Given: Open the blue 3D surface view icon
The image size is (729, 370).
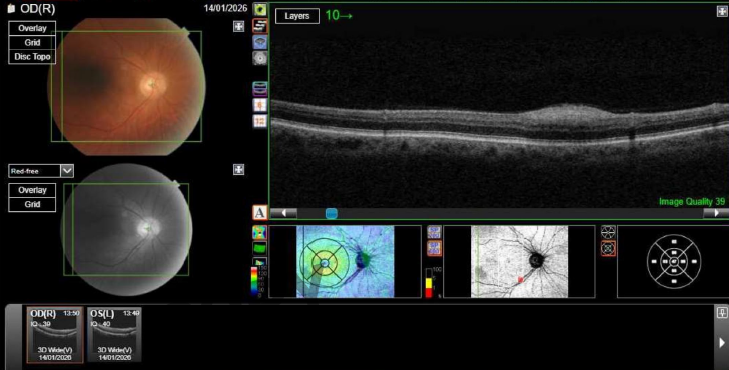Looking at the screenshot, I should (x=260, y=42).
